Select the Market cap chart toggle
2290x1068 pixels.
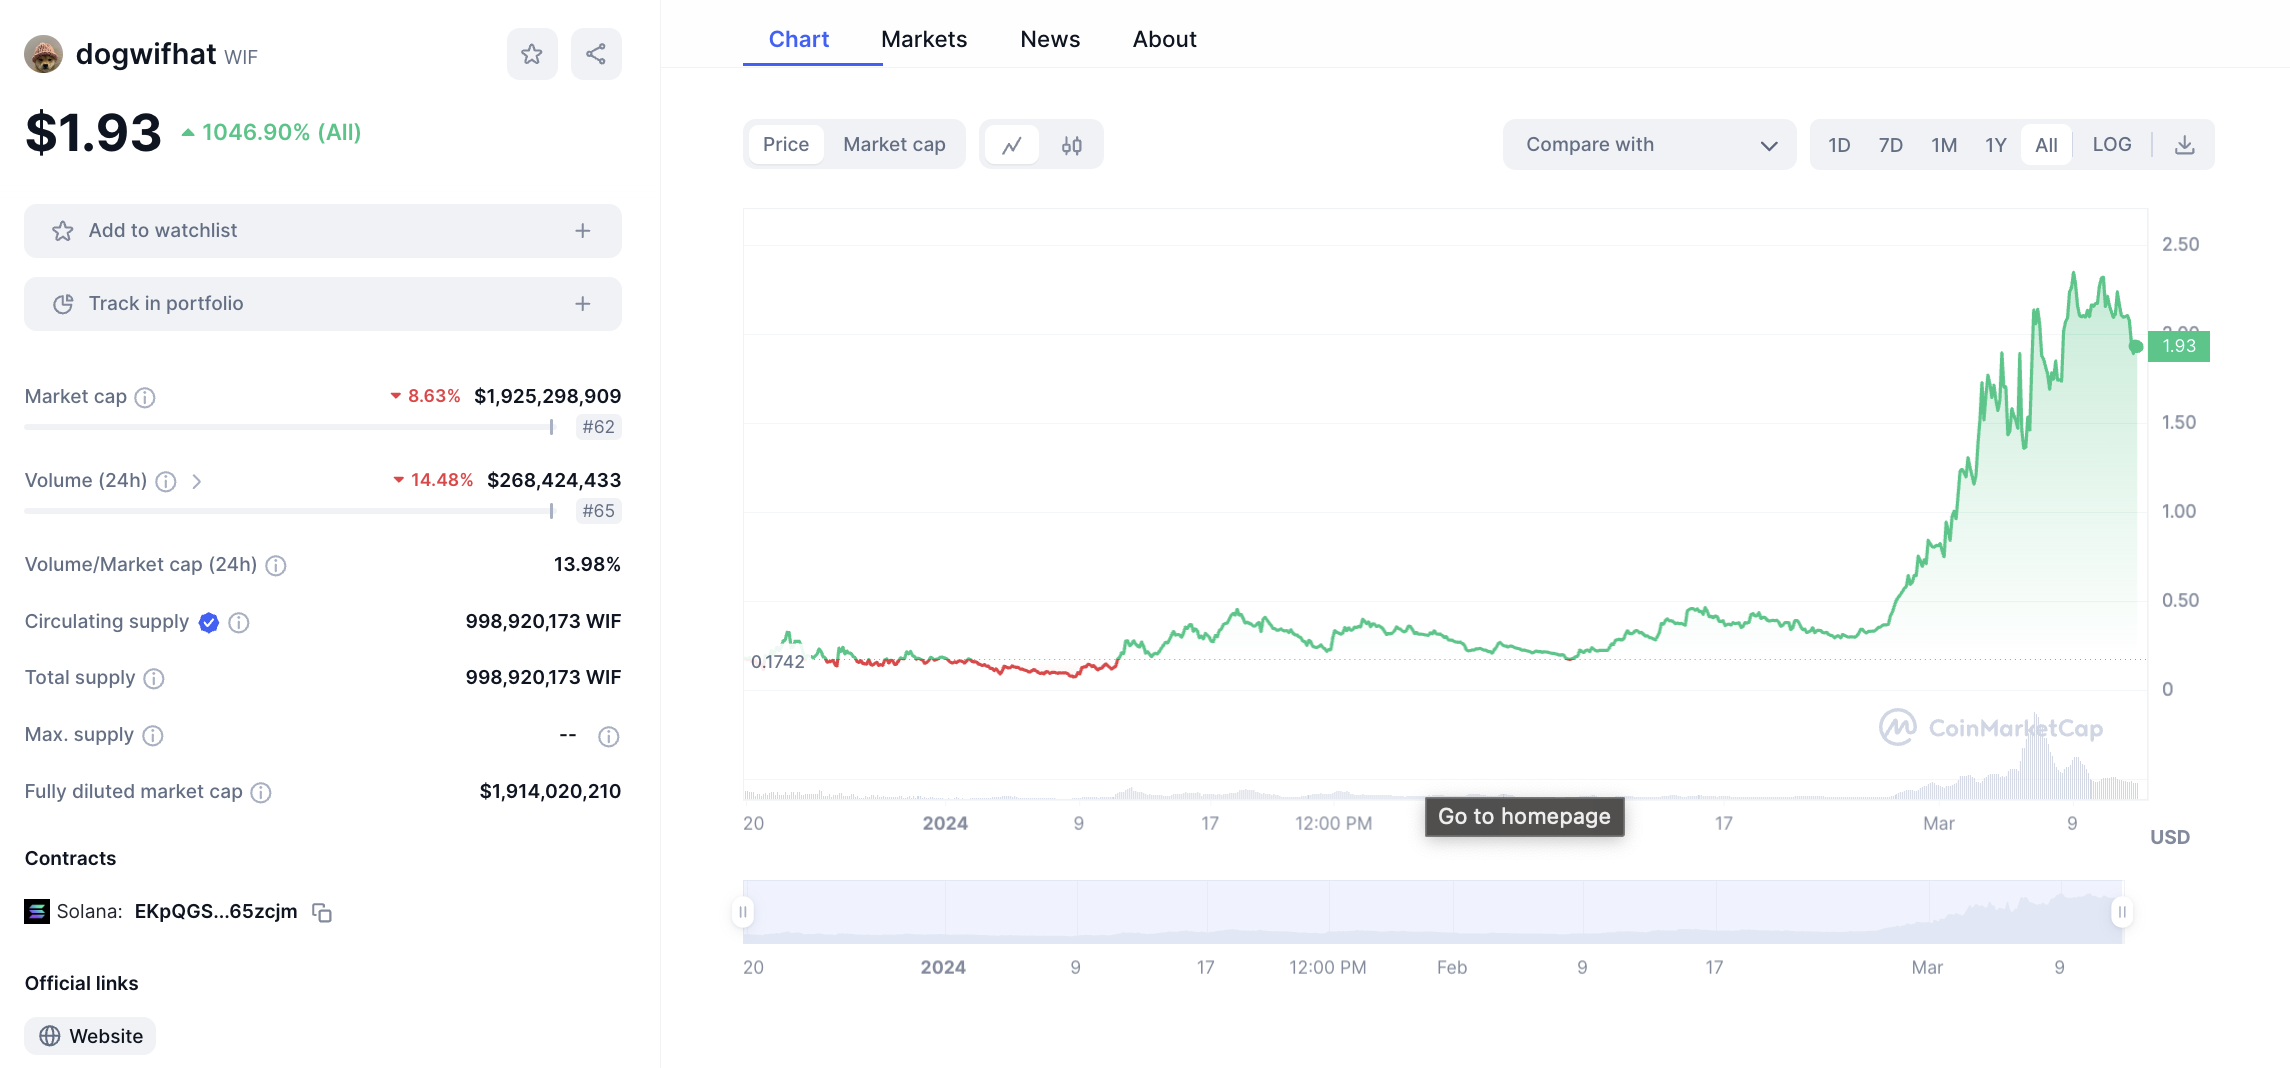point(894,145)
